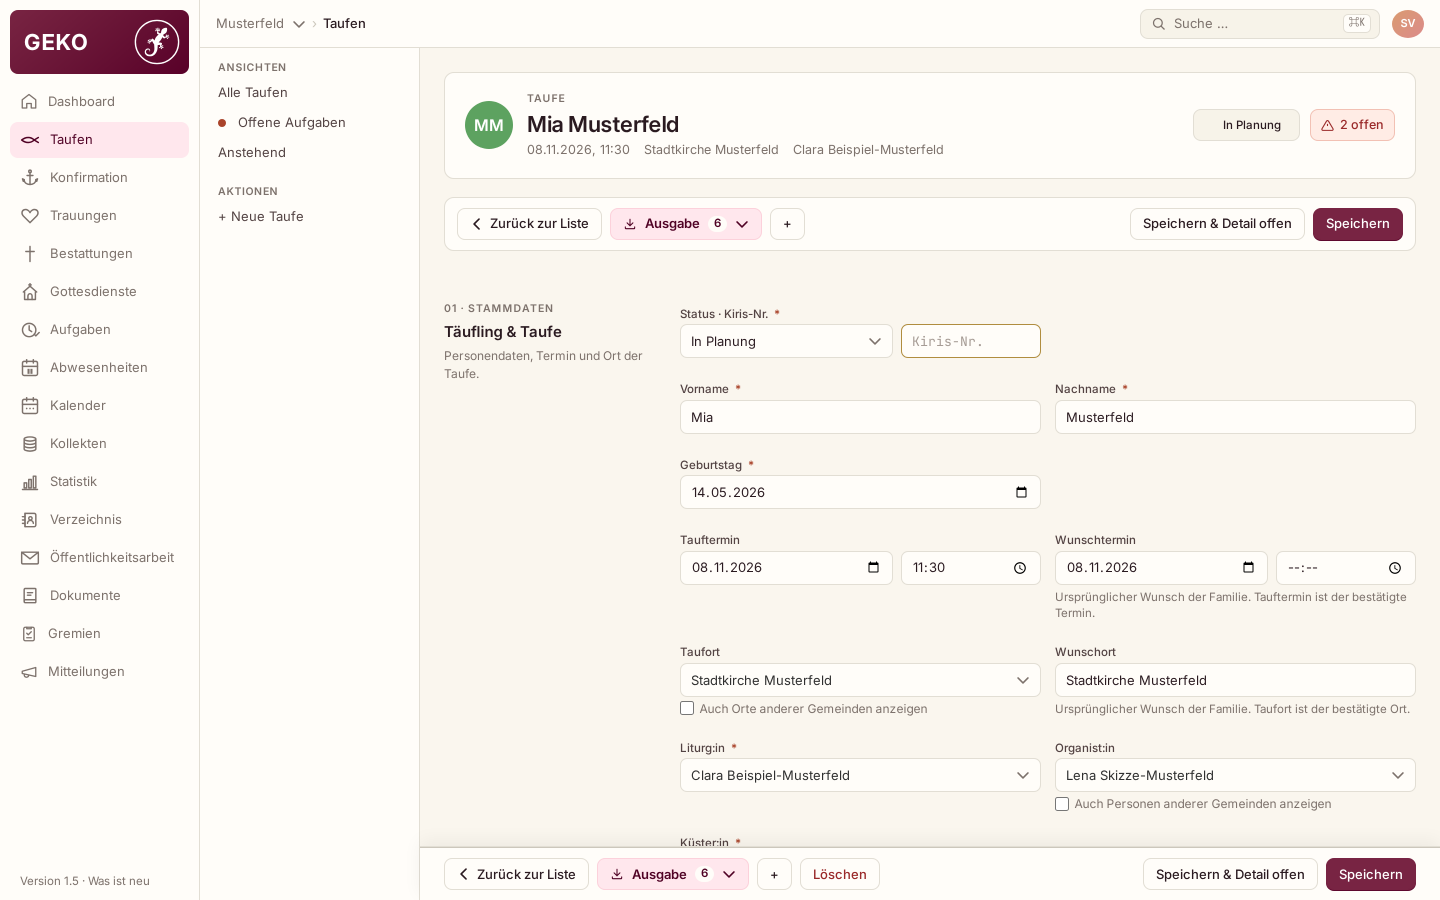Go to Kalender in sidebar

click(99, 405)
